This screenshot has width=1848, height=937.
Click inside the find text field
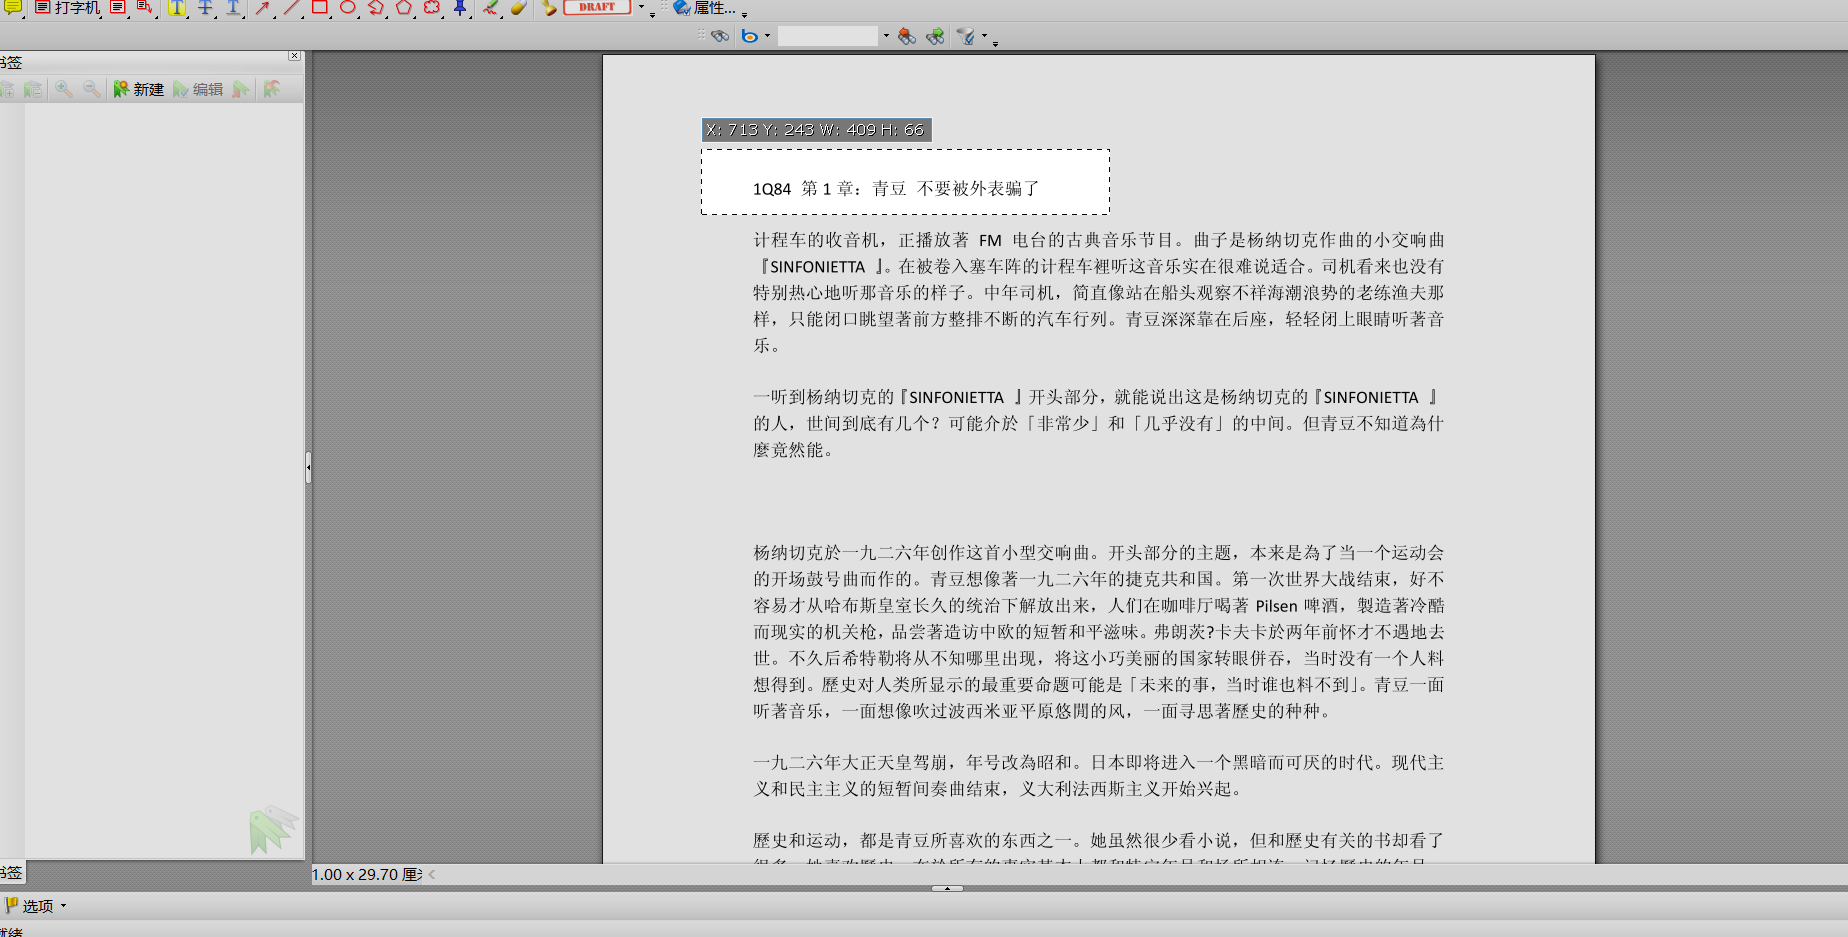[828, 36]
